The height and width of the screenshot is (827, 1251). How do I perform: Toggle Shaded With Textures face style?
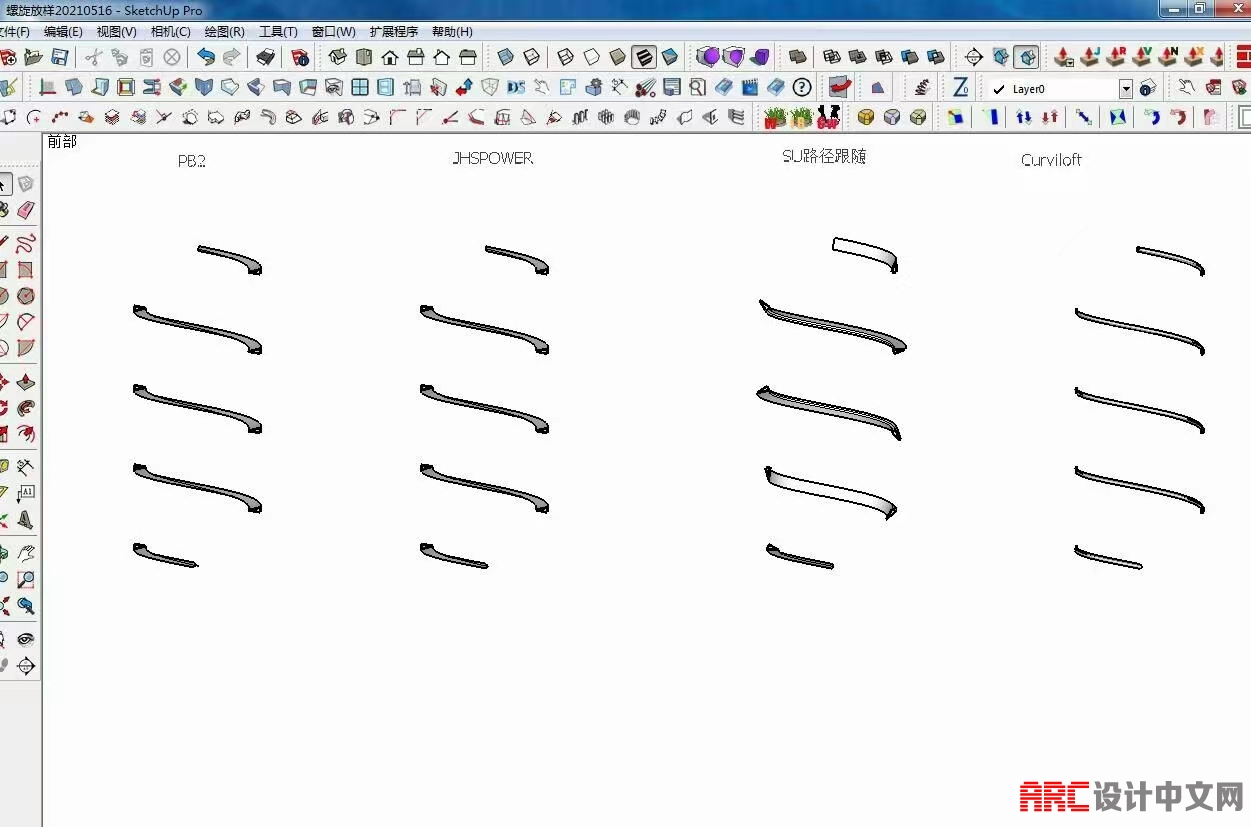[643, 57]
